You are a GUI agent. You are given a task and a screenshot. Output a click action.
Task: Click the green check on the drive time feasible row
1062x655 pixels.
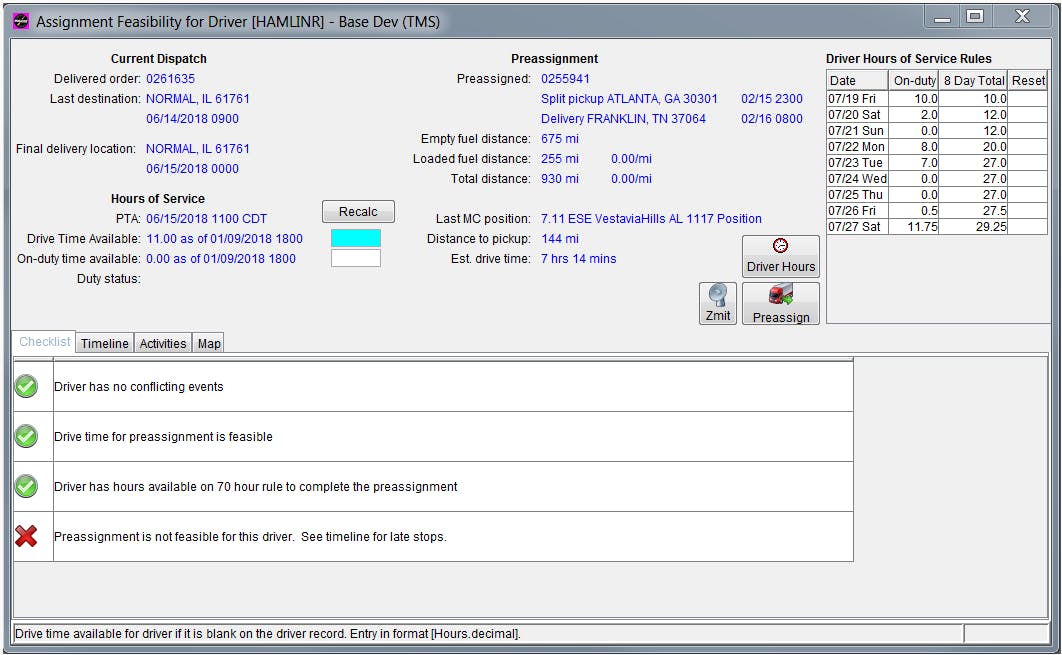(26, 436)
